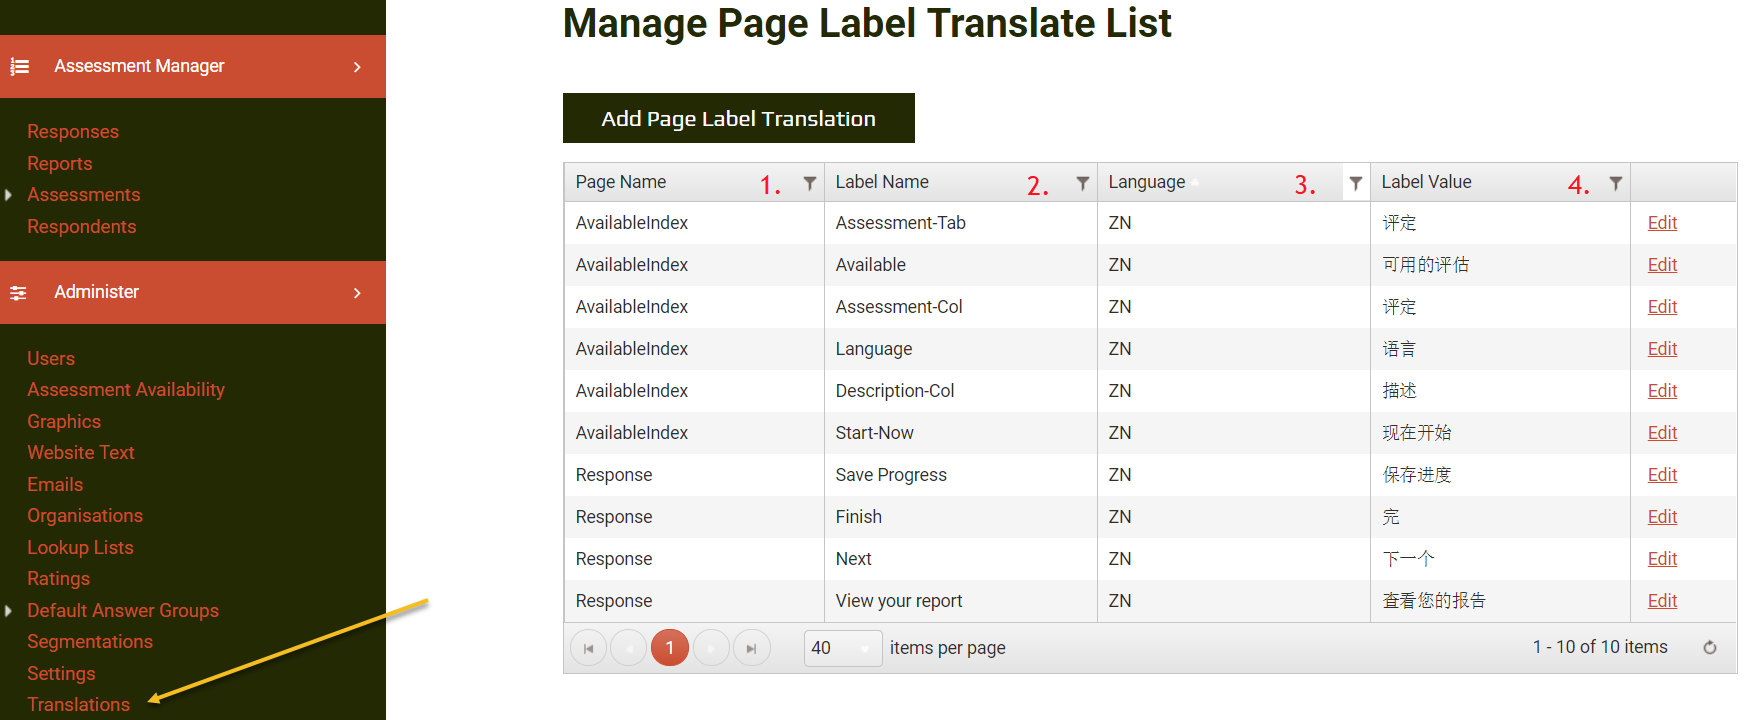Click Add Page Label Translation button
The height and width of the screenshot is (720, 1755).
tap(739, 118)
